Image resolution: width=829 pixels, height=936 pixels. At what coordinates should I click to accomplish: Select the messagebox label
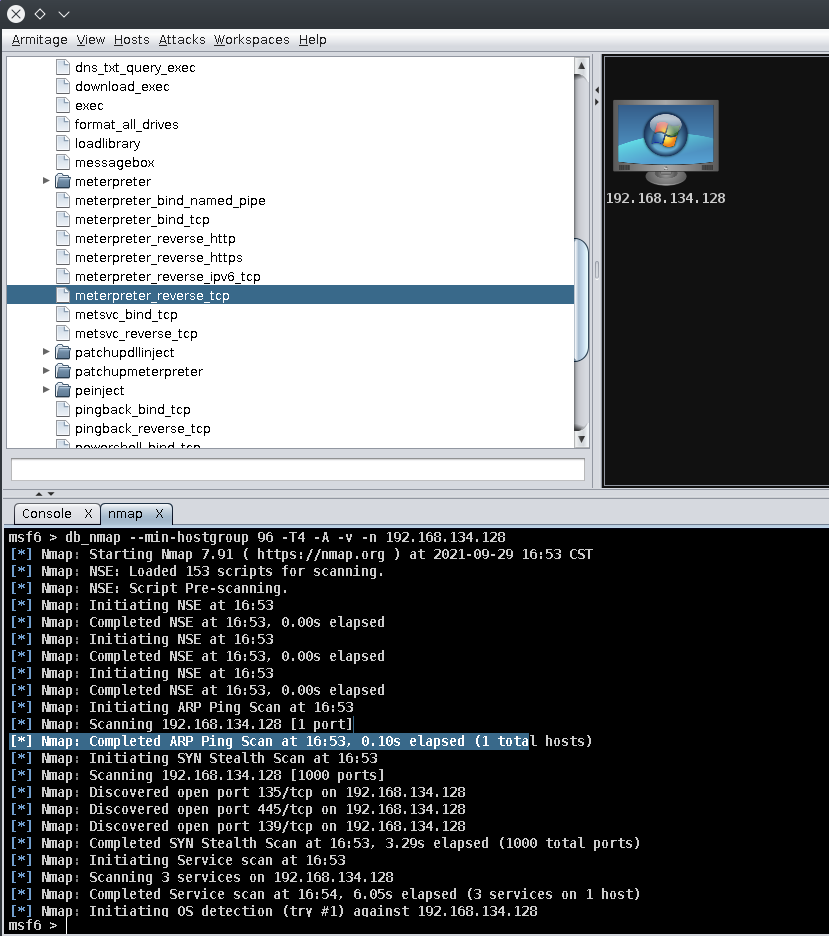pos(115,162)
